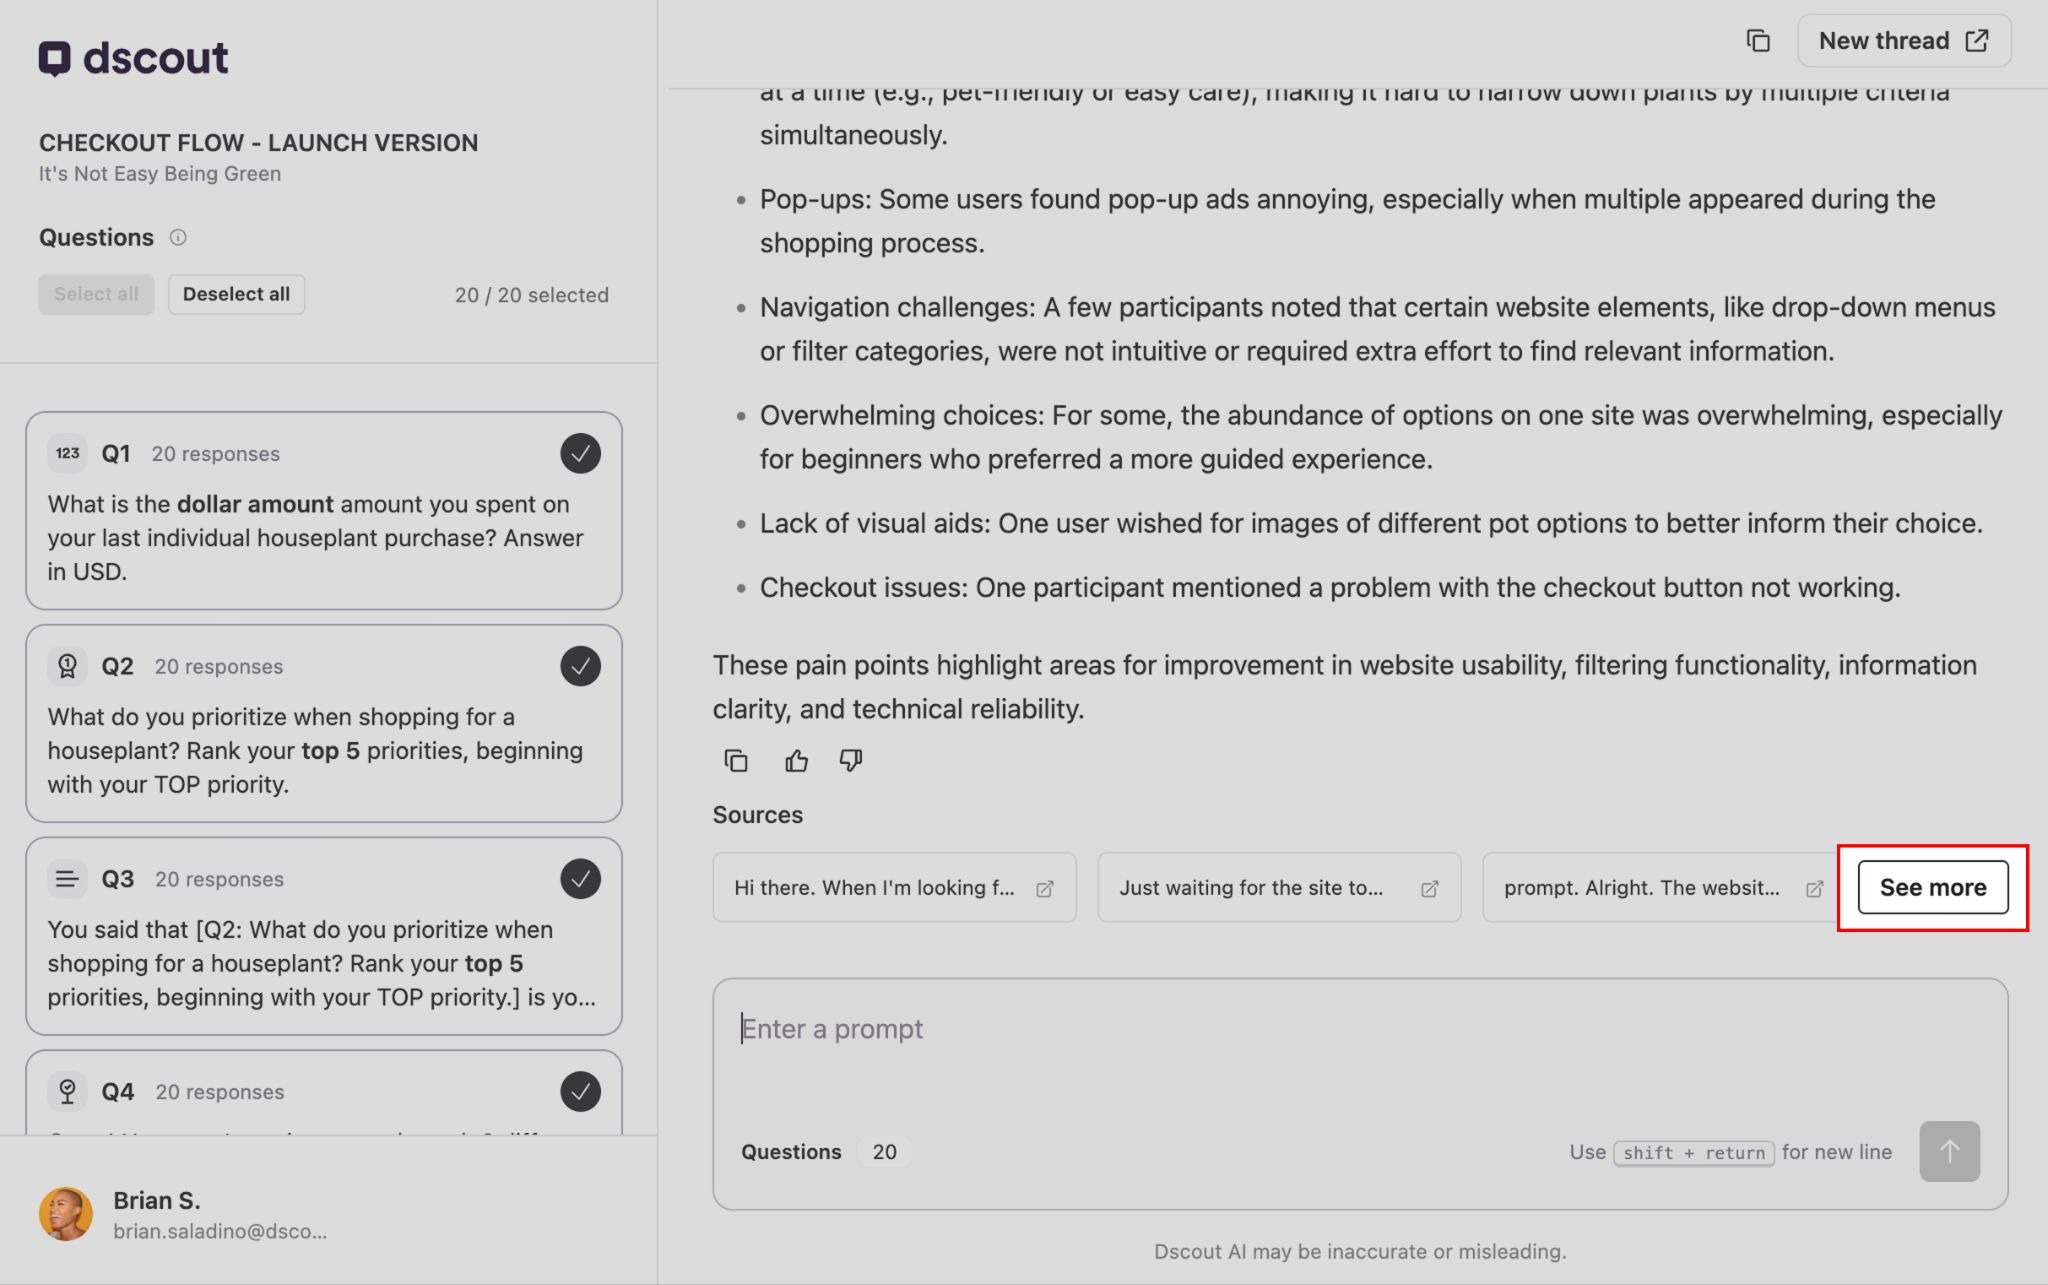Open Brian S. user profile
This screenshot has width=2048, height=1285.
click(184, 1214)
